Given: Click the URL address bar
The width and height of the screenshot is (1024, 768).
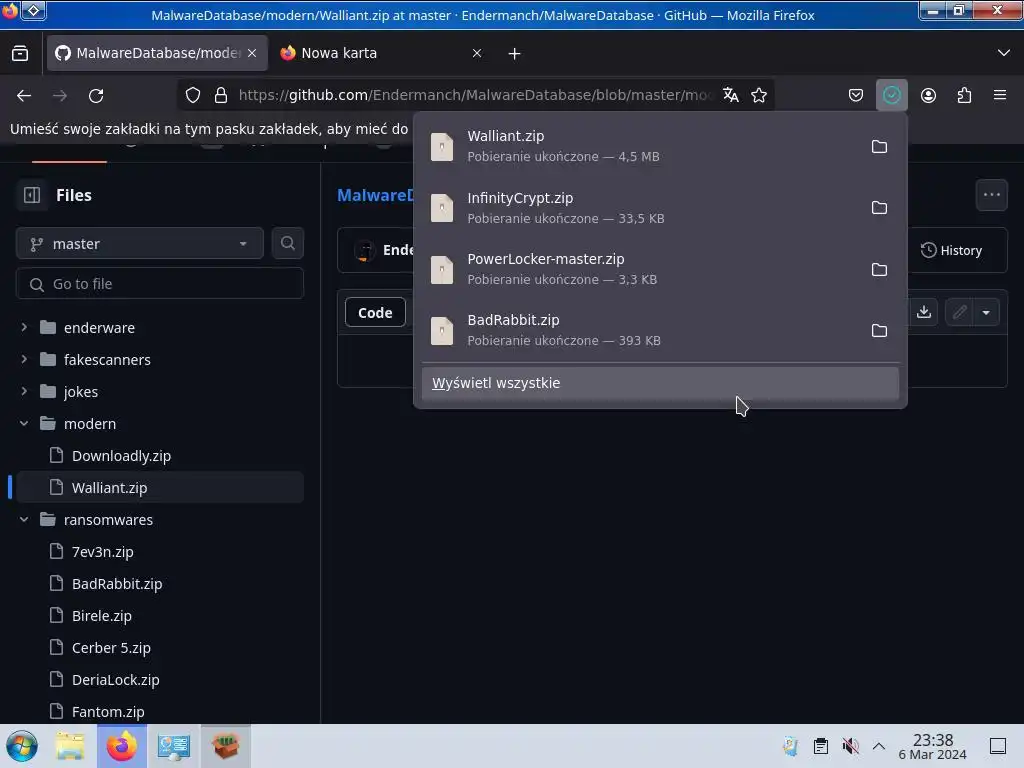Looking at the screenshot, I should click(475, 95).
